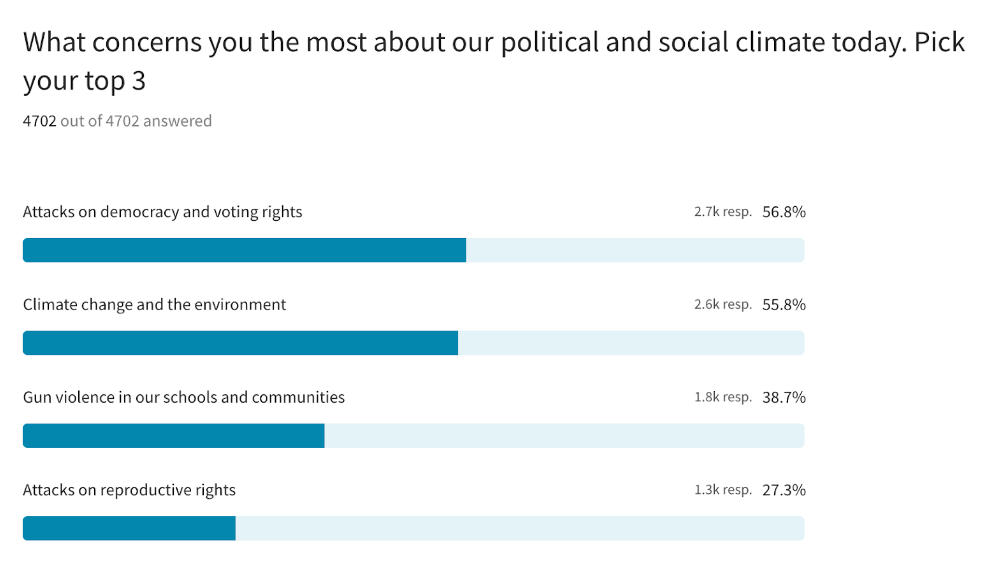Click the "4702 out of 4702 answered" count
The height and width of the screenshot is (586, 990).
click(x=117, y=121)
